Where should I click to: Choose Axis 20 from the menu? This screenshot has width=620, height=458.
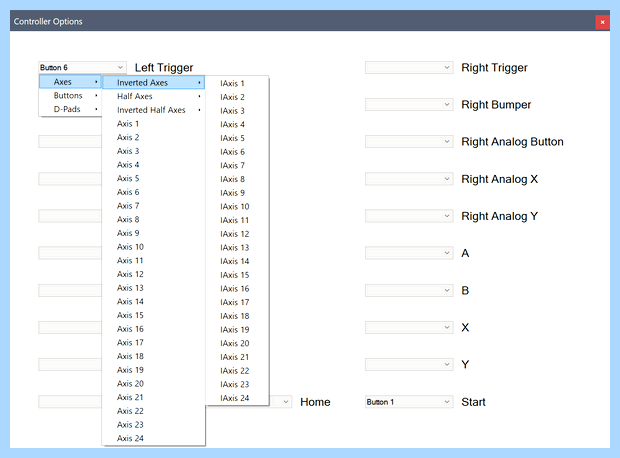point(153,384)
